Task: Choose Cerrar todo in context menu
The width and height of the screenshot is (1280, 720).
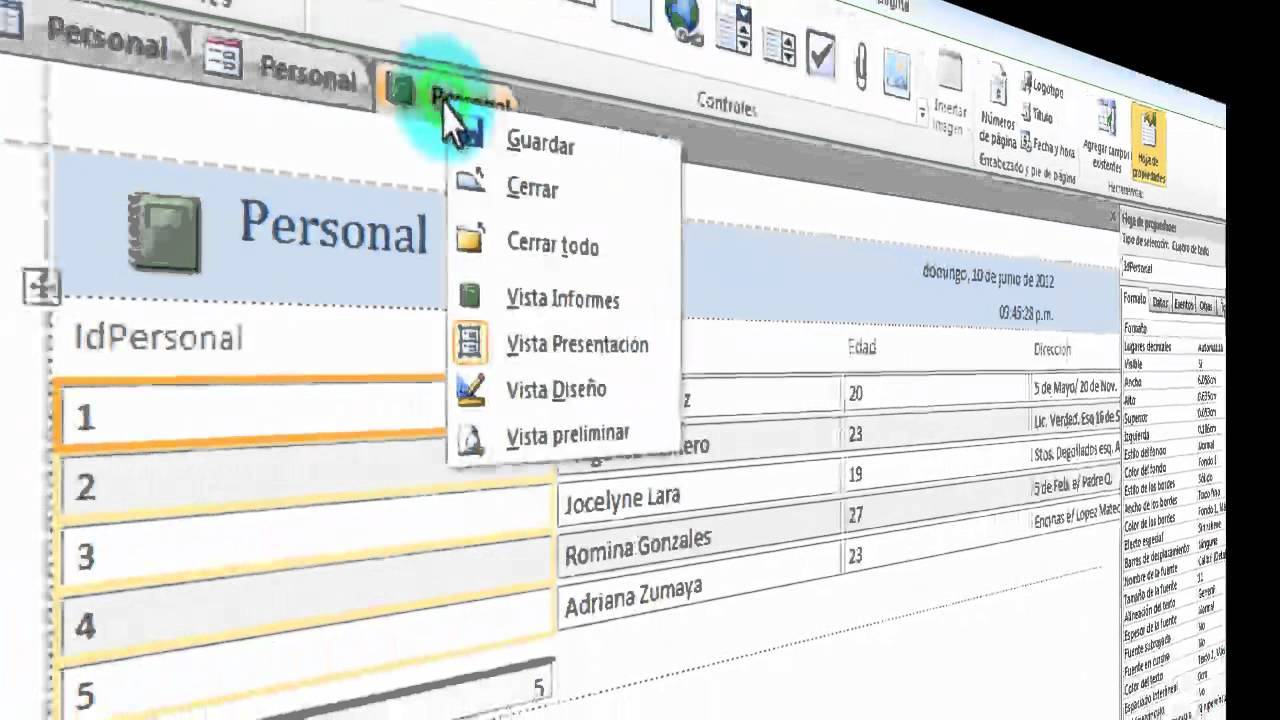Action: [552, 244]
